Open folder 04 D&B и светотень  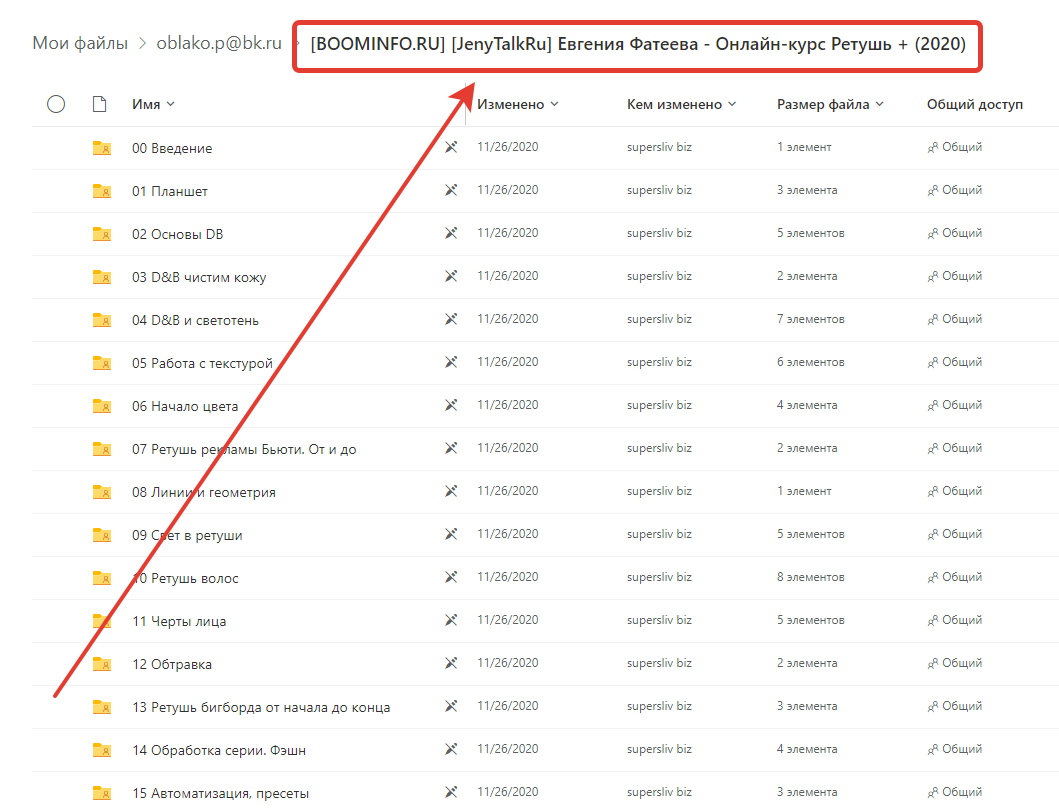click(195, 320)
